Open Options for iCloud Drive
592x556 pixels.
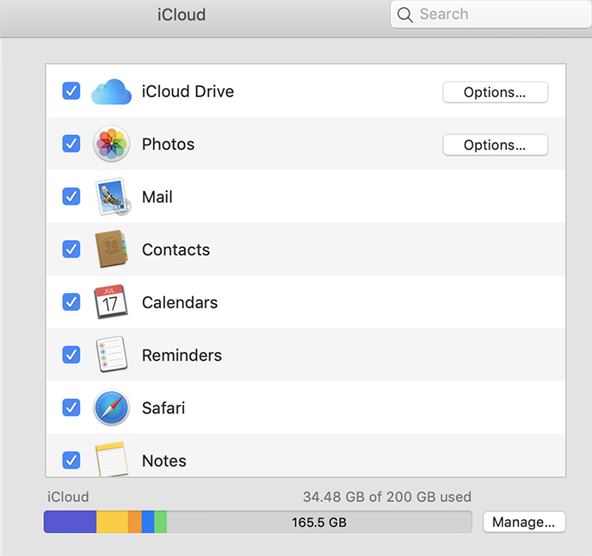point(495,92)
